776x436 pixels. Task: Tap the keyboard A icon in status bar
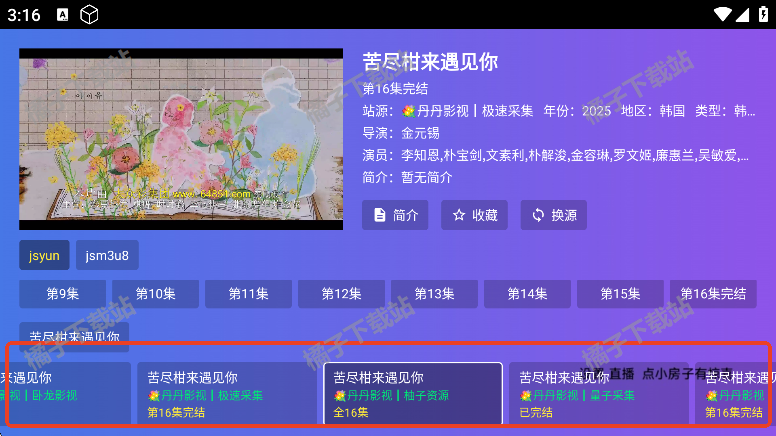pyautogui.click(x=62, y=15)
